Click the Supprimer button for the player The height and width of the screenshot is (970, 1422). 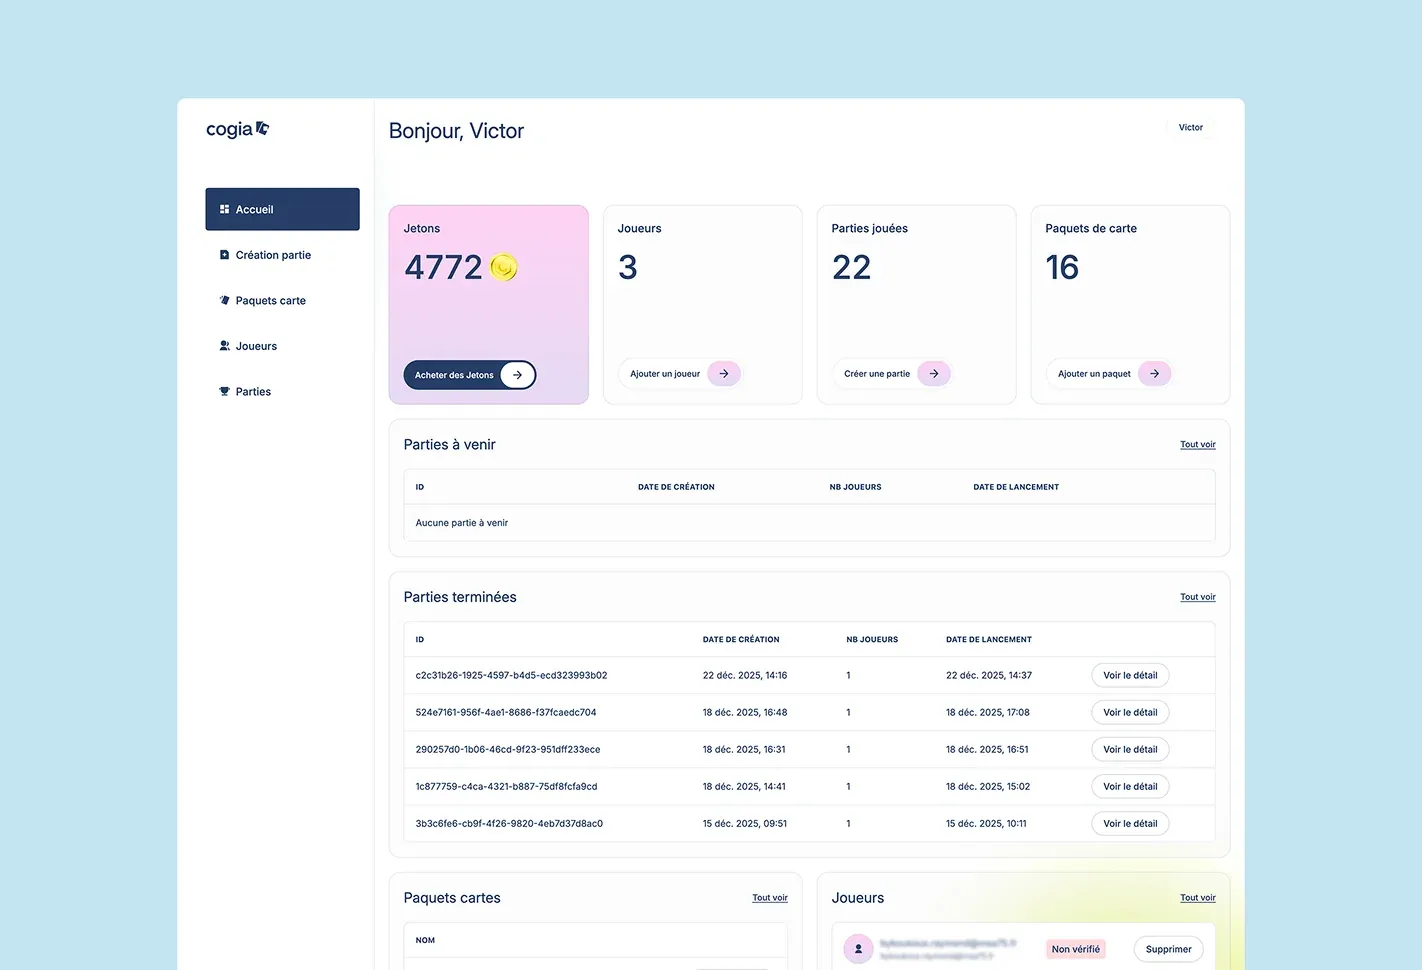(x=1169, y=949)
